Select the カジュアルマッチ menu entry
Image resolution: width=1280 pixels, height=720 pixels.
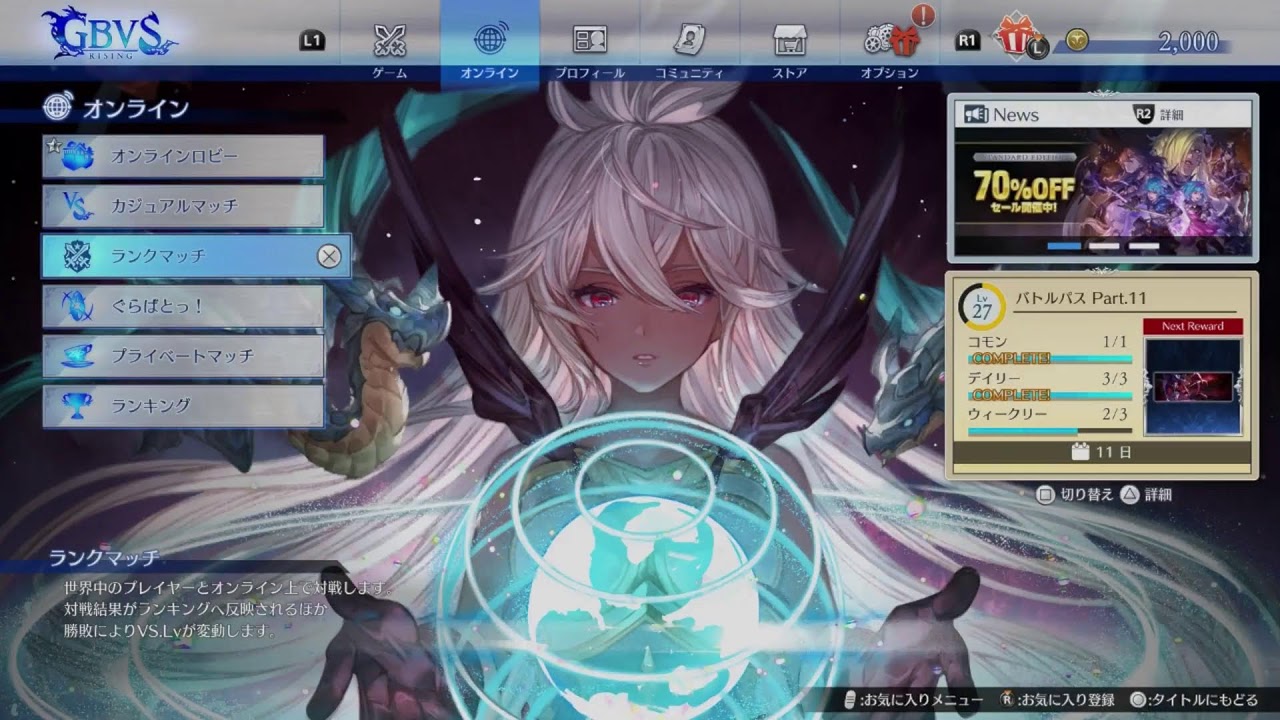[183, 206]
